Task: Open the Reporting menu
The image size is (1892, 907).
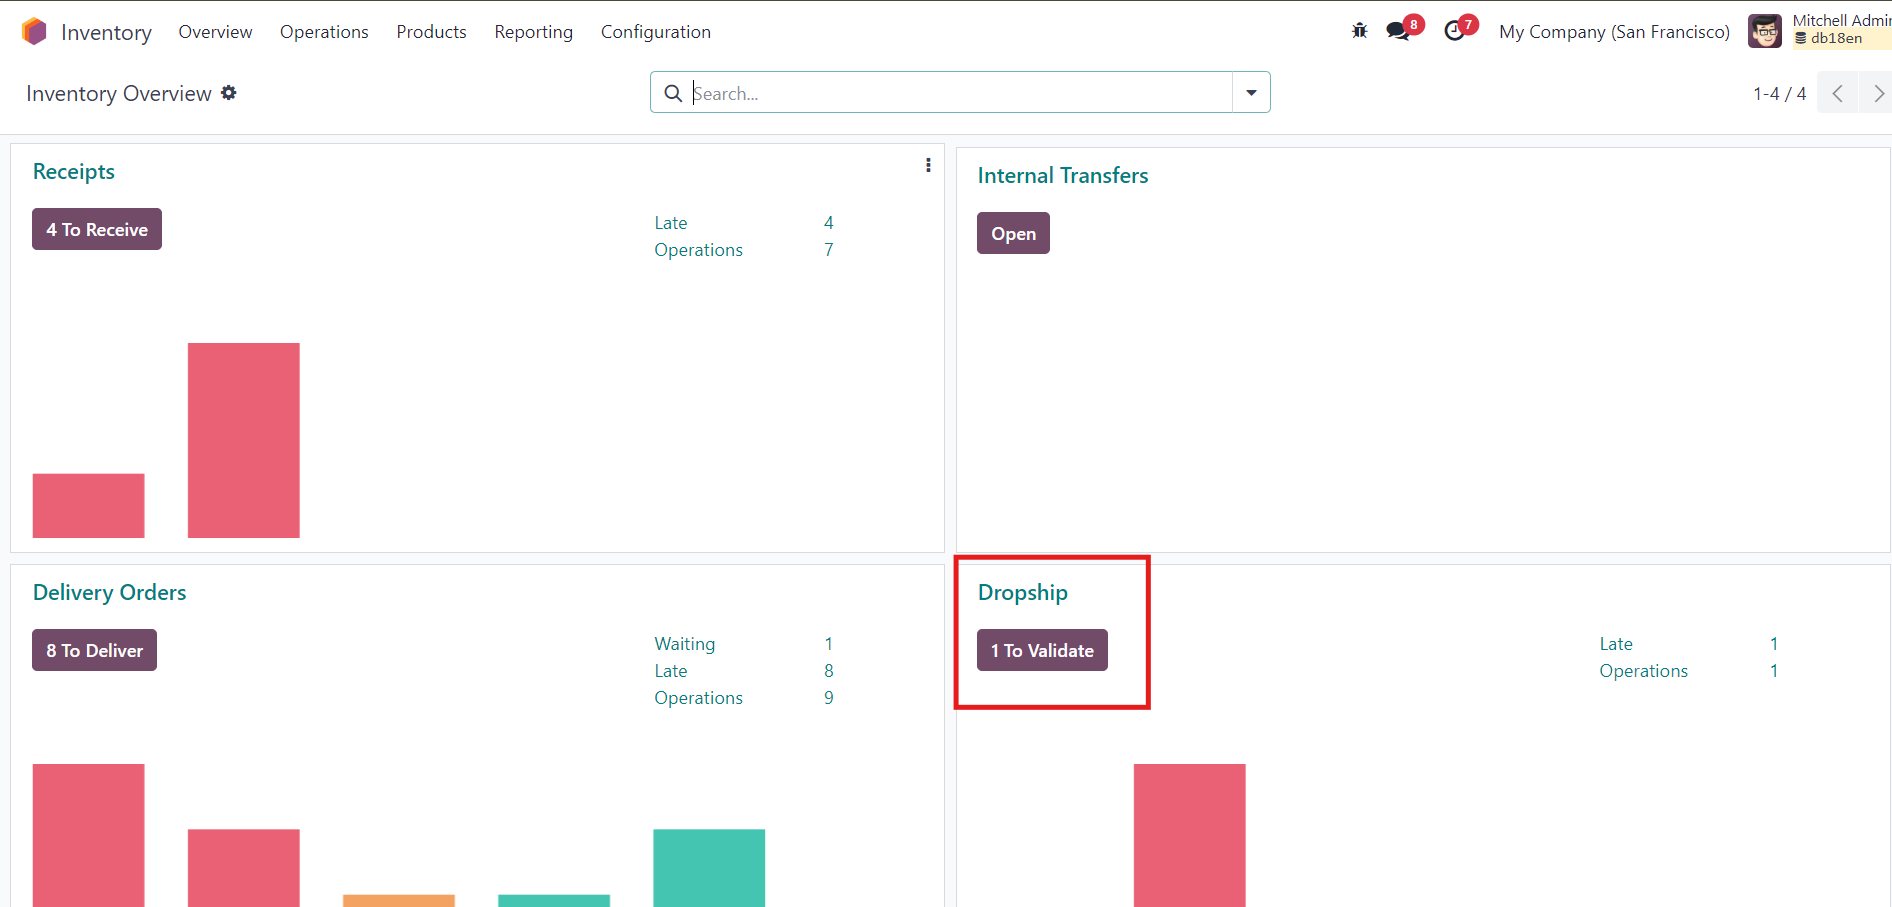Action: [533, 32]
